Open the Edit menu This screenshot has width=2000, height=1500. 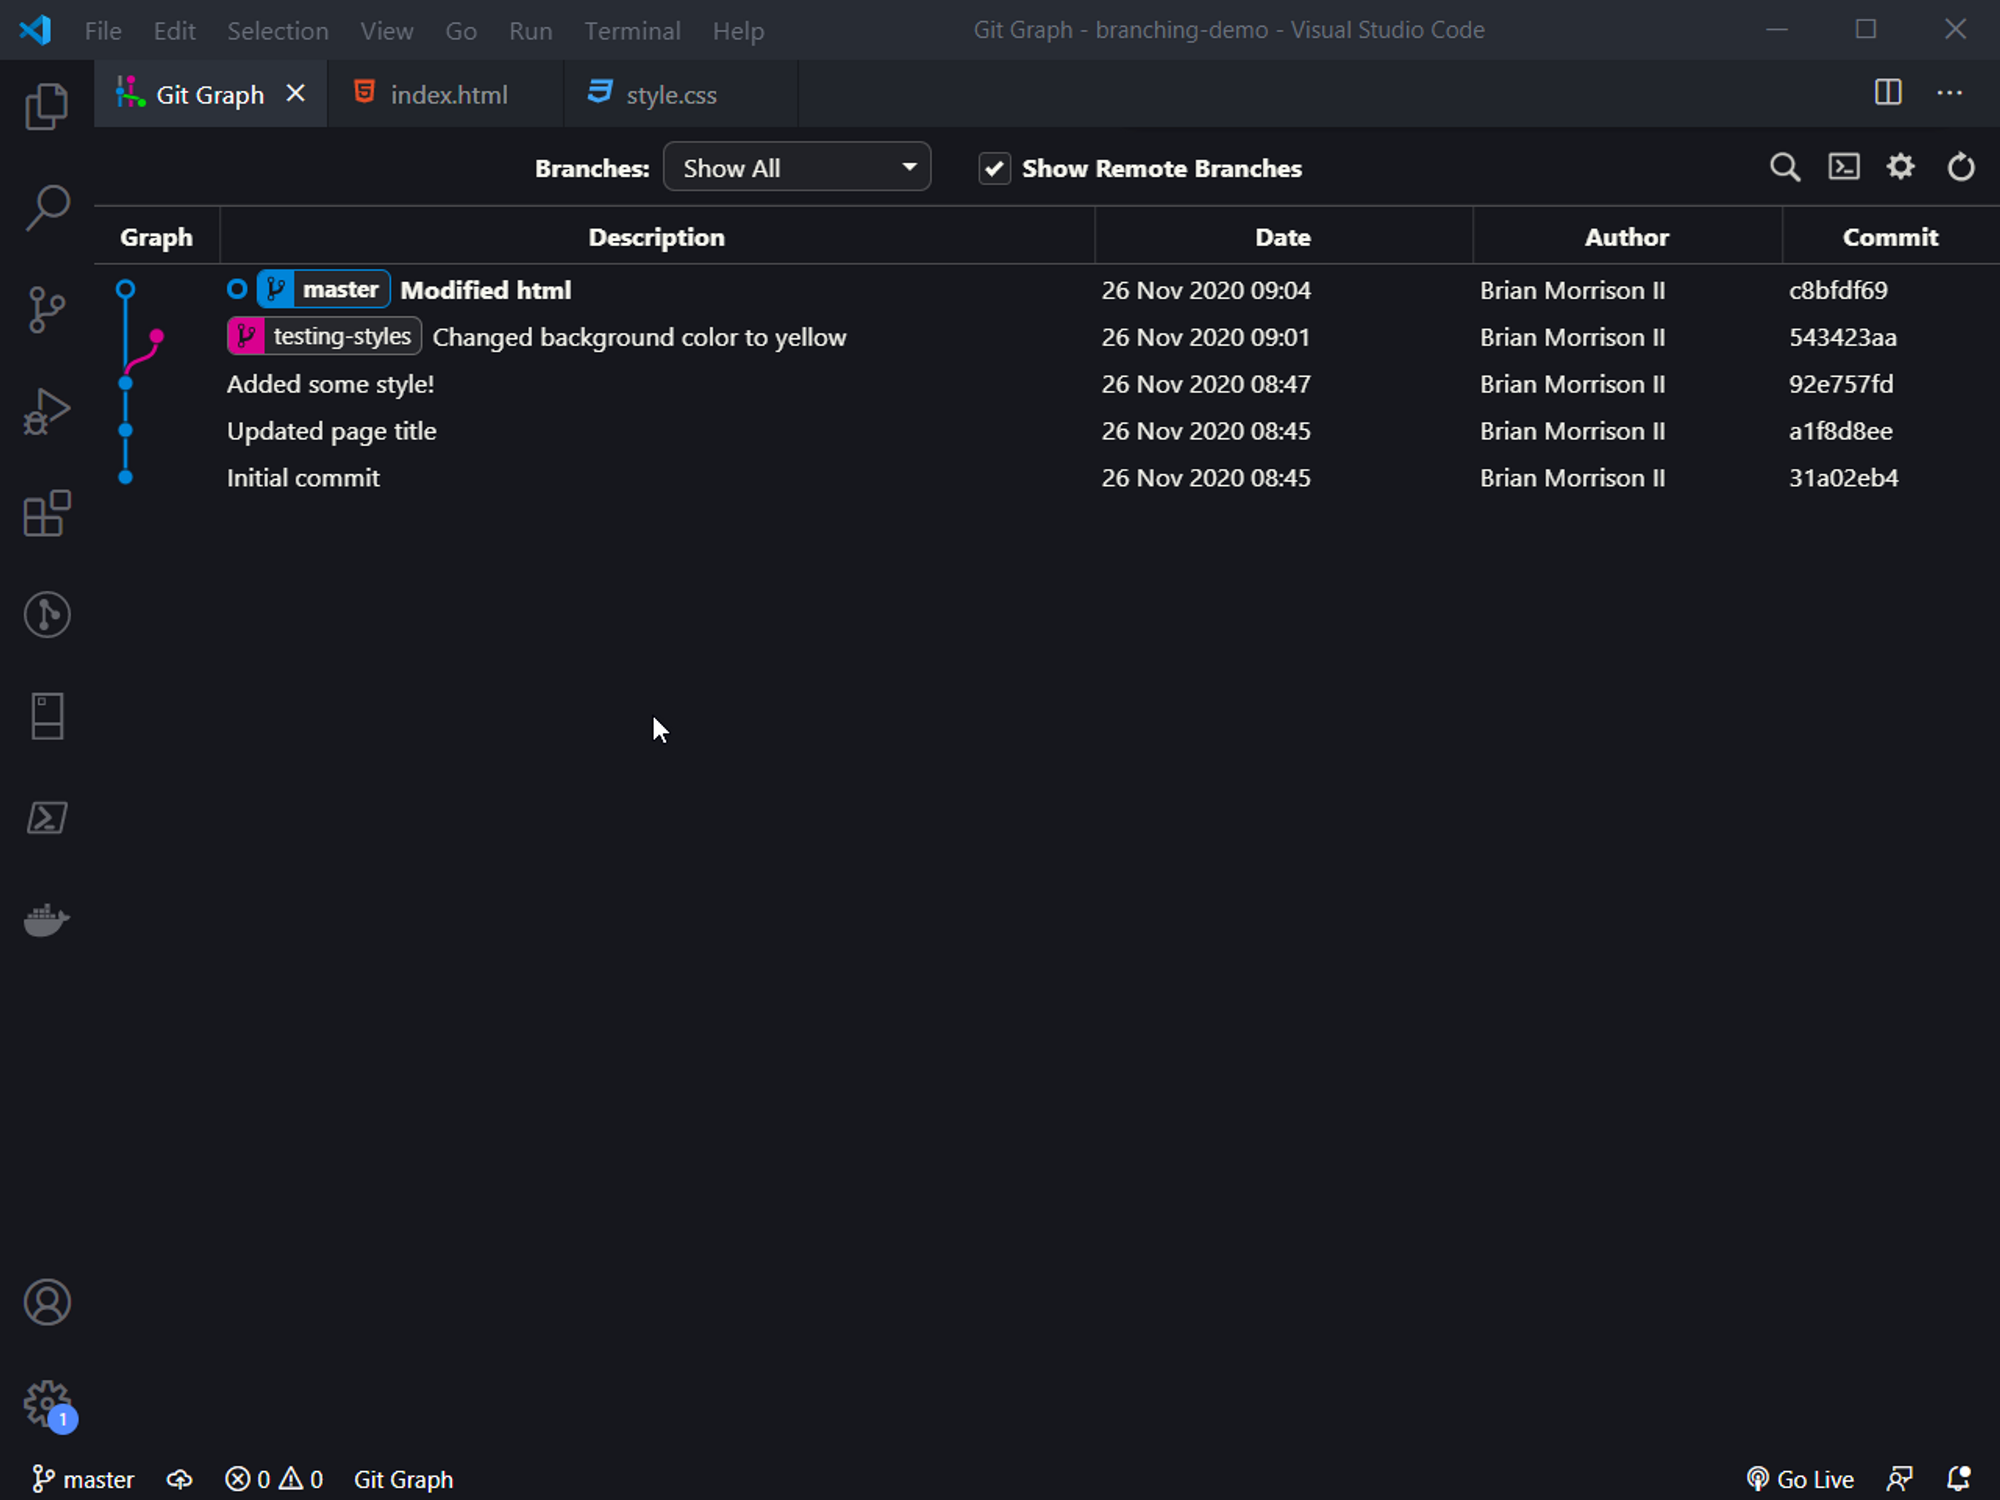[x=174, y=31]
